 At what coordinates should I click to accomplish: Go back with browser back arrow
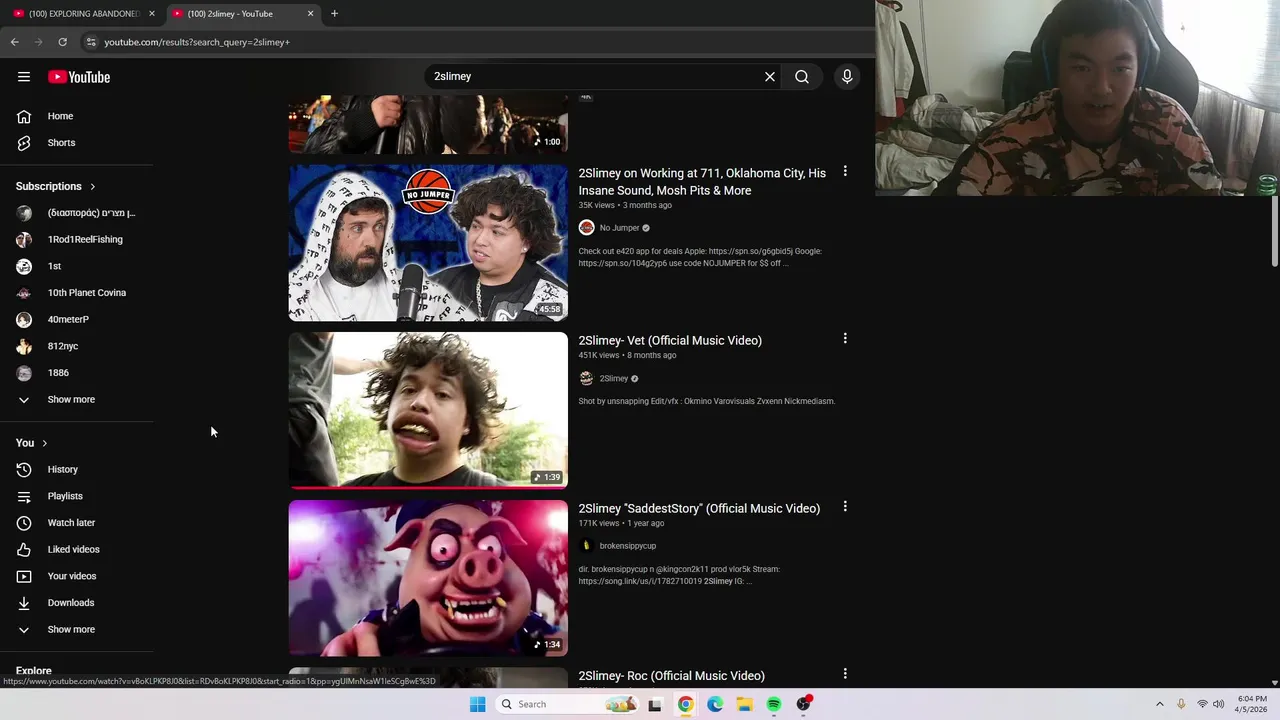pyautogui.click(x=14, y=42)
